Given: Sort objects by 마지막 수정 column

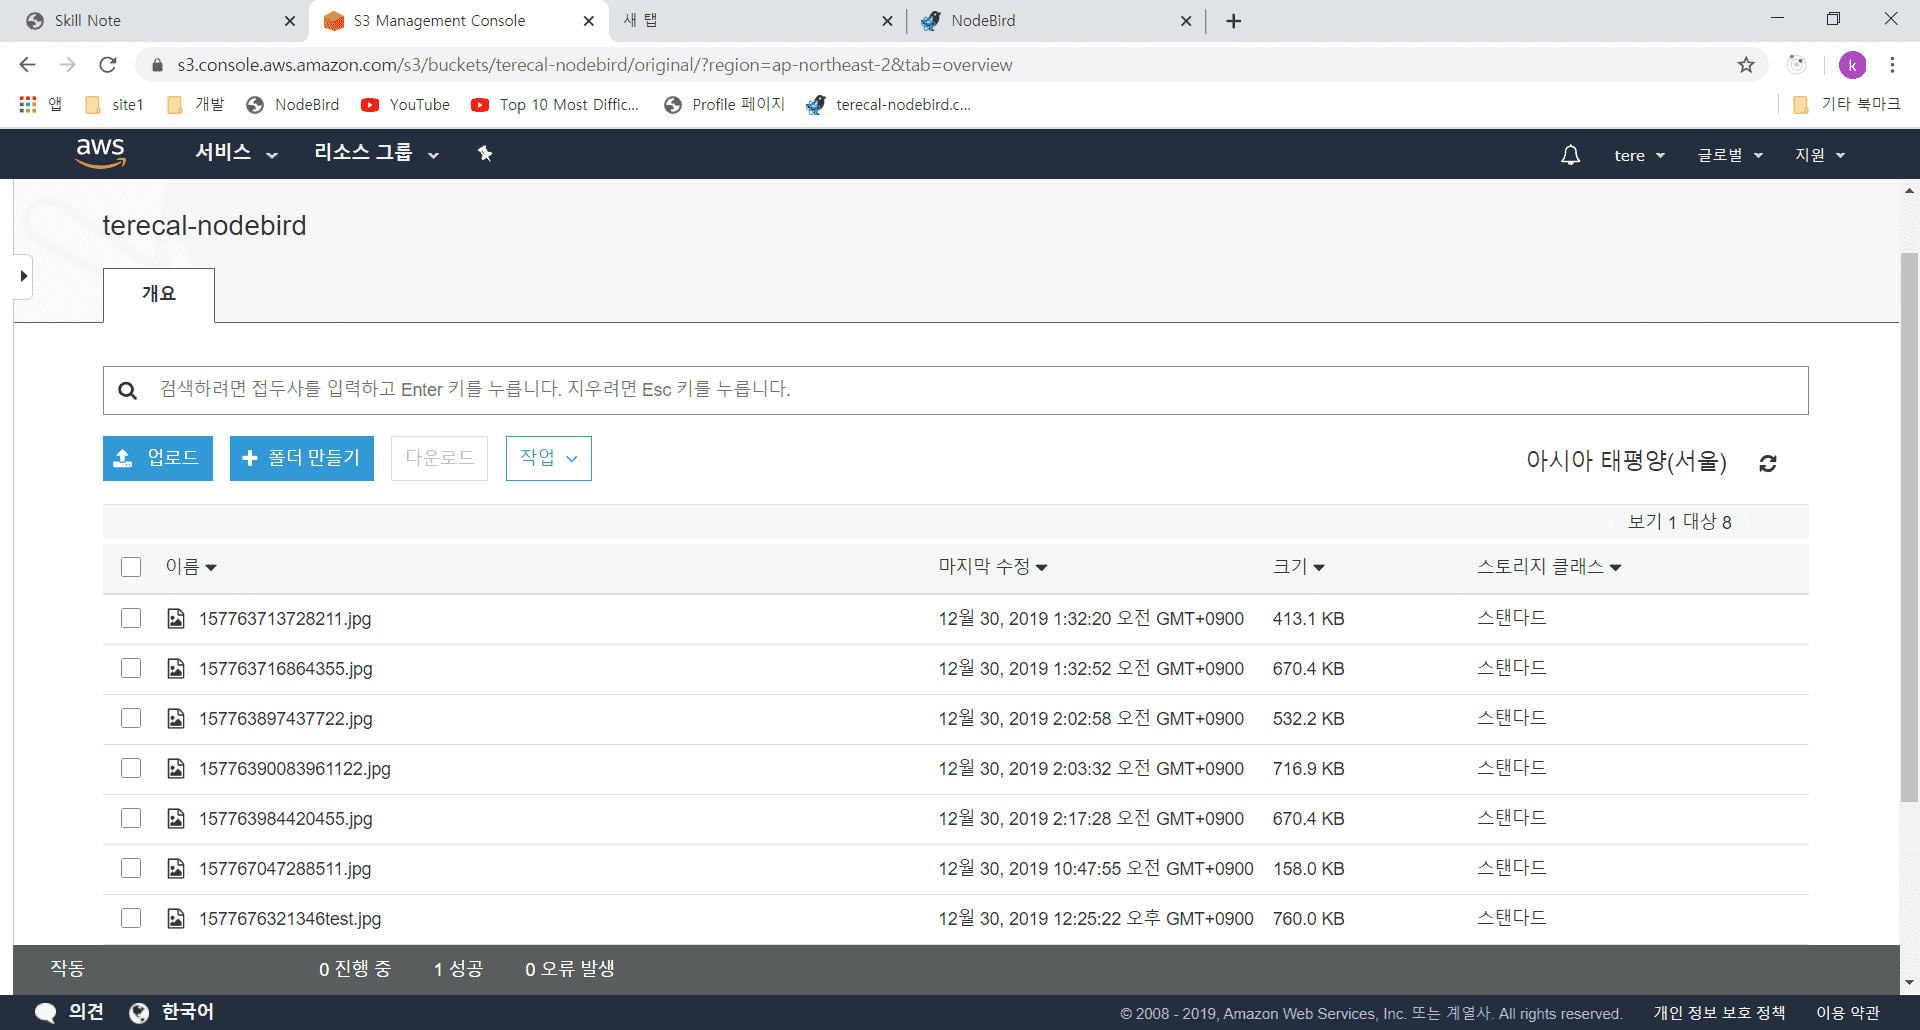Looking at the screenshot, I should (993, 567).
